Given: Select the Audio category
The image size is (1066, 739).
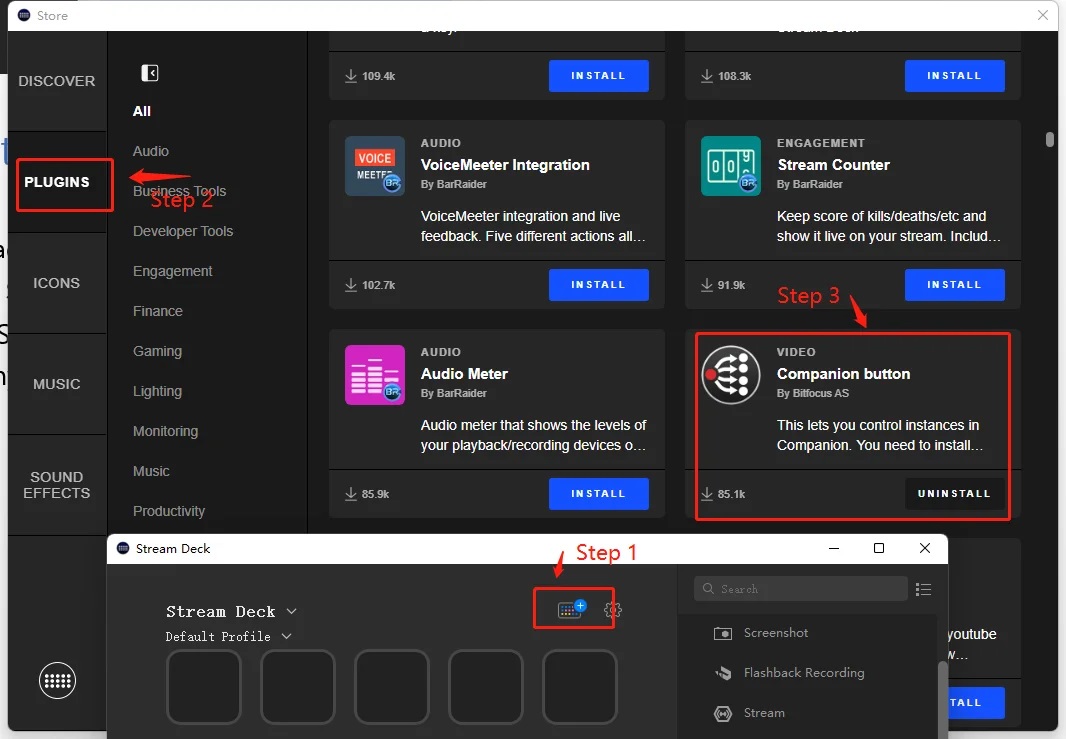Looking at the screenshot, I should pos(151,151).
